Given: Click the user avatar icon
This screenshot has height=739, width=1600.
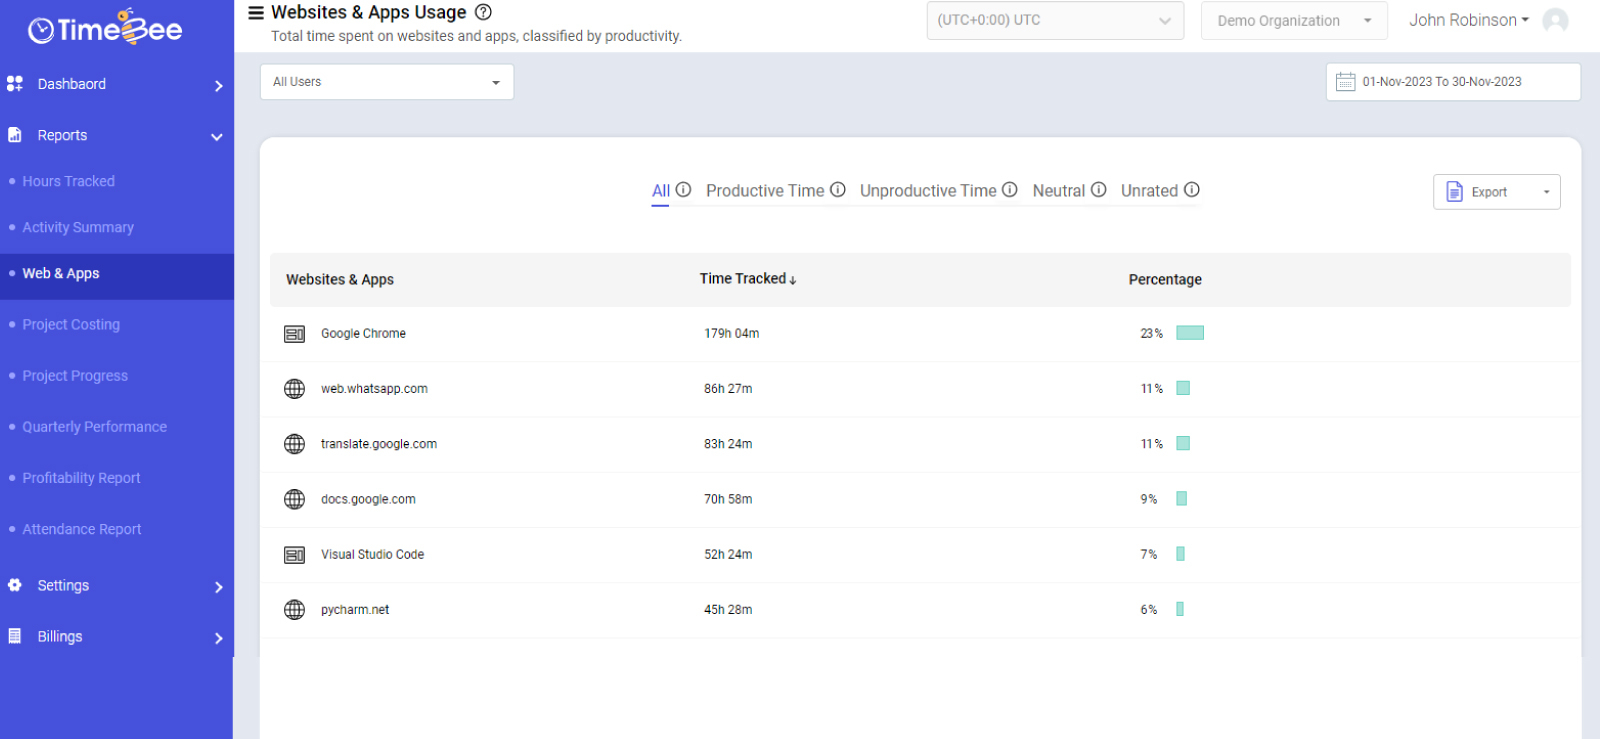Looking at the screenshot, I should 1555,20.
